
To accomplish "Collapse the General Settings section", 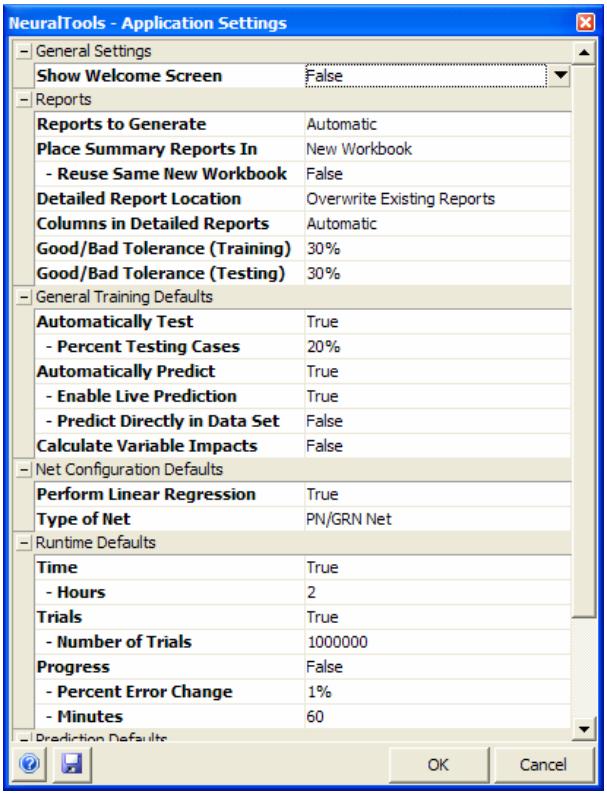I will [x=23, y=52].
